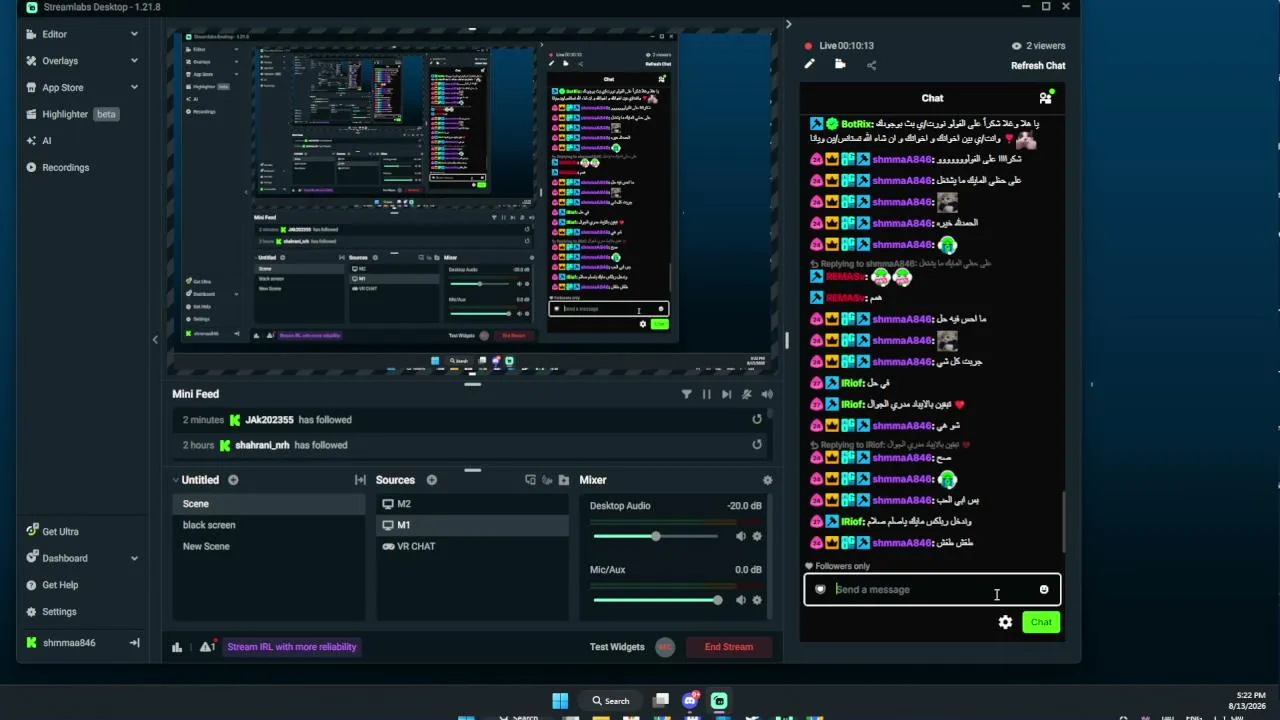Screen dimensions: 1280x720
Task: Select the New Scene entry
Action: pyautogui.click(x=269, y=546)
